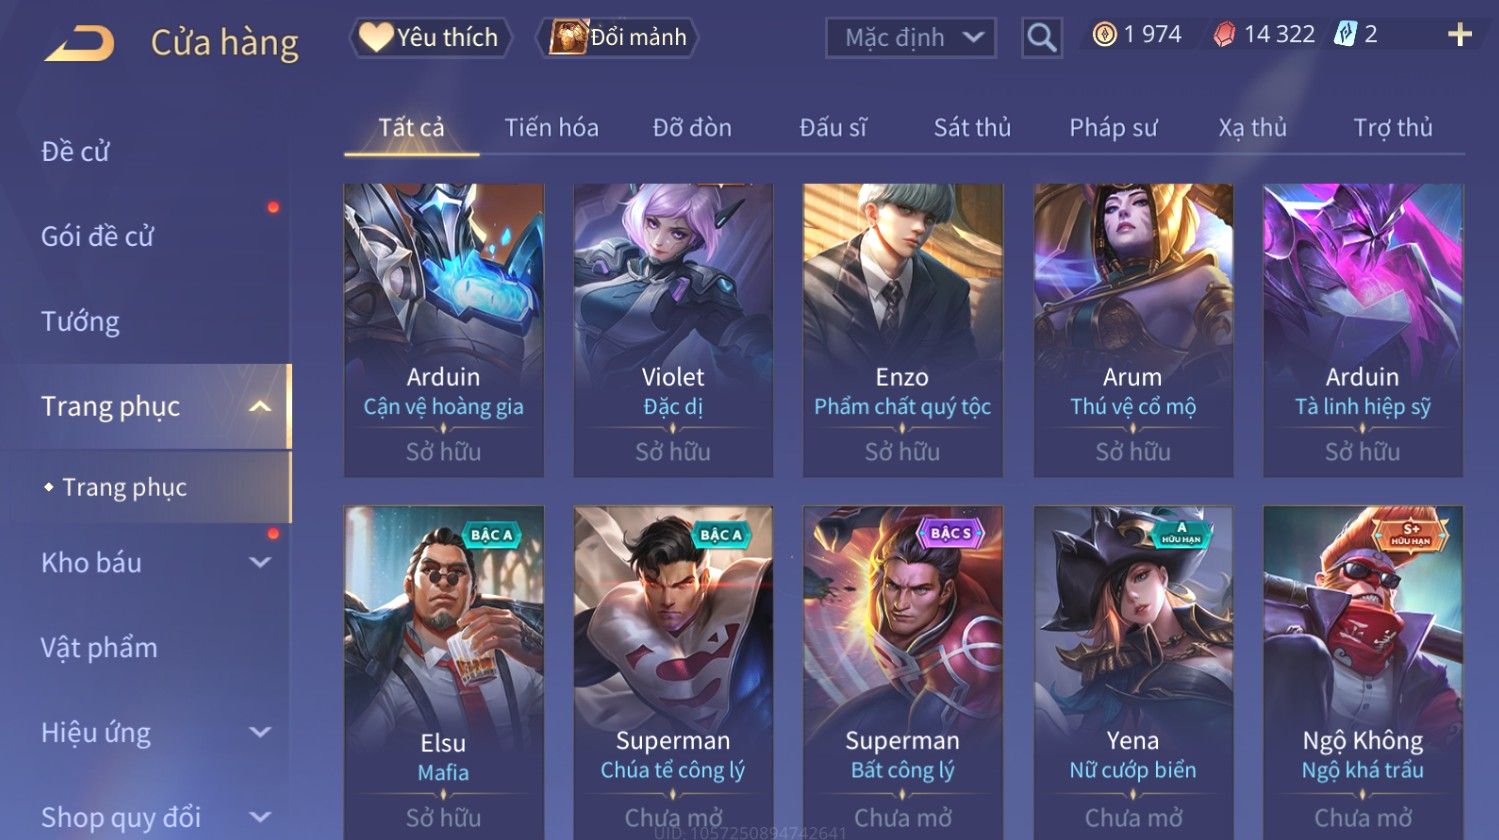Select Violet Đặc dị skin card
The image size is (1499, 840).
coord(673,329)
